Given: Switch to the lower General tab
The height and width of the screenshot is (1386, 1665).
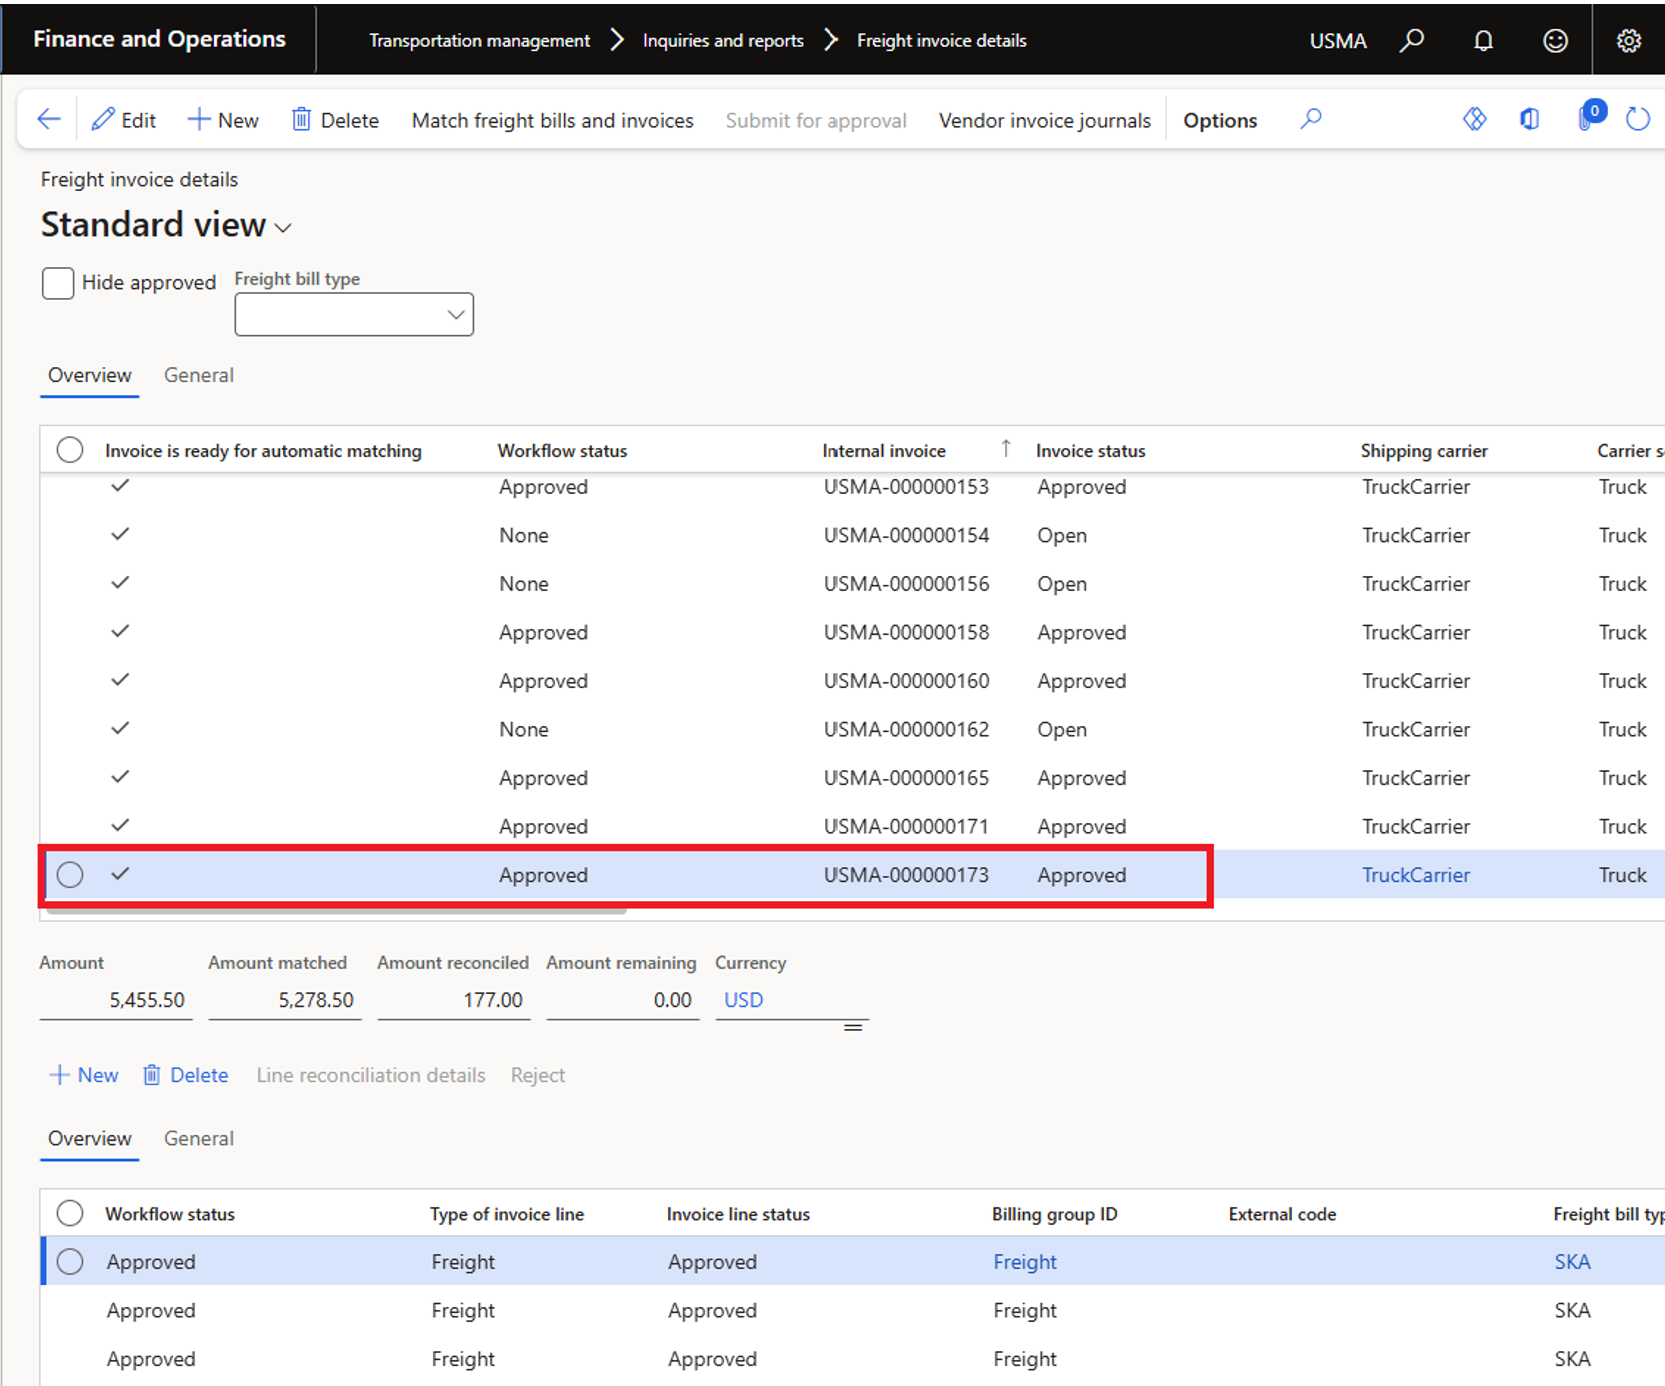Looking at the screenshot, I should (x=199, y=1138).
